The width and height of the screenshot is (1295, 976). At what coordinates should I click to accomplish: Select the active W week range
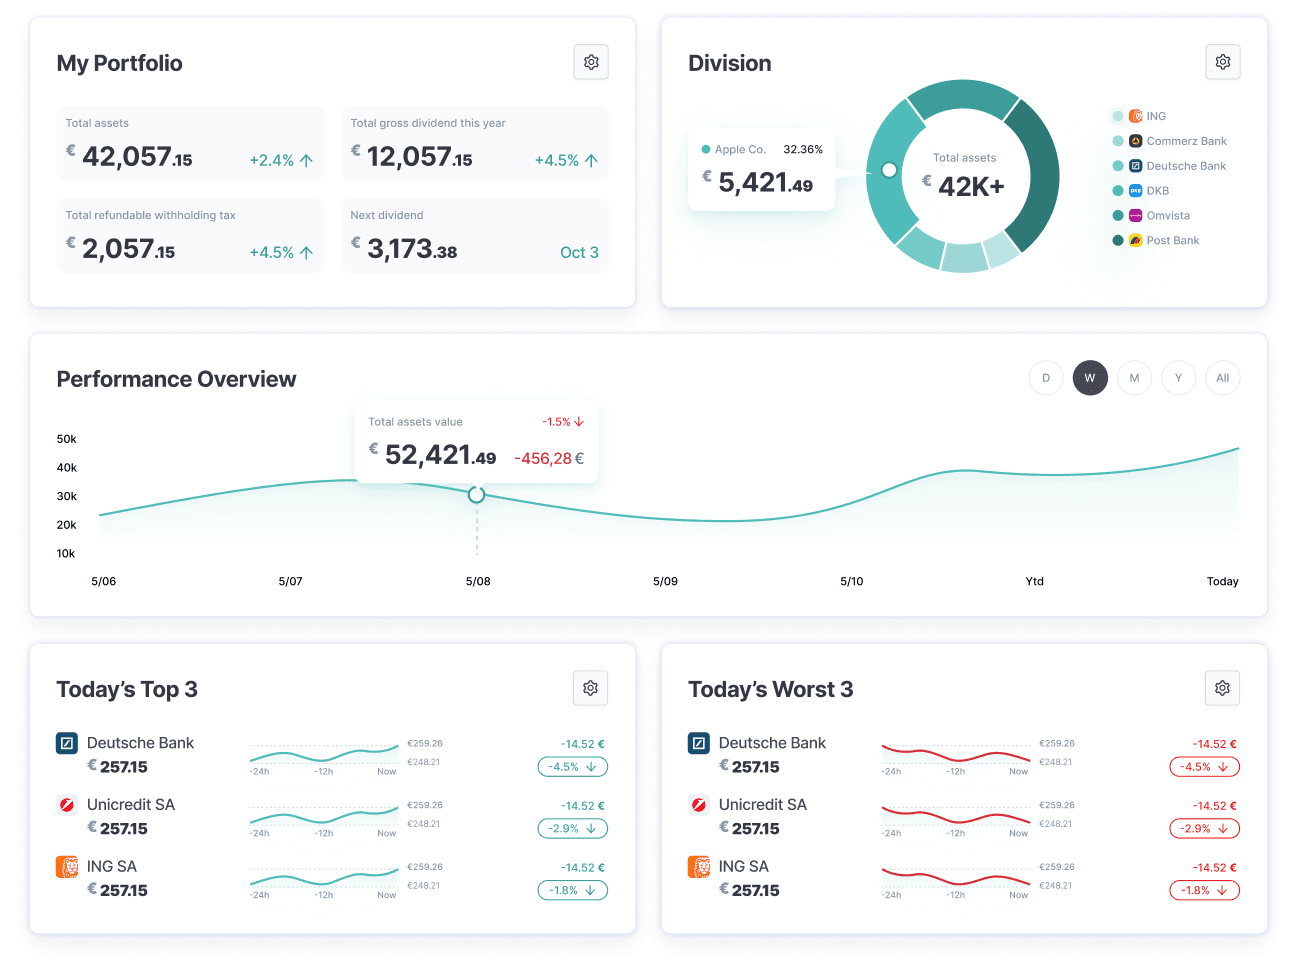click(1090, 378)
